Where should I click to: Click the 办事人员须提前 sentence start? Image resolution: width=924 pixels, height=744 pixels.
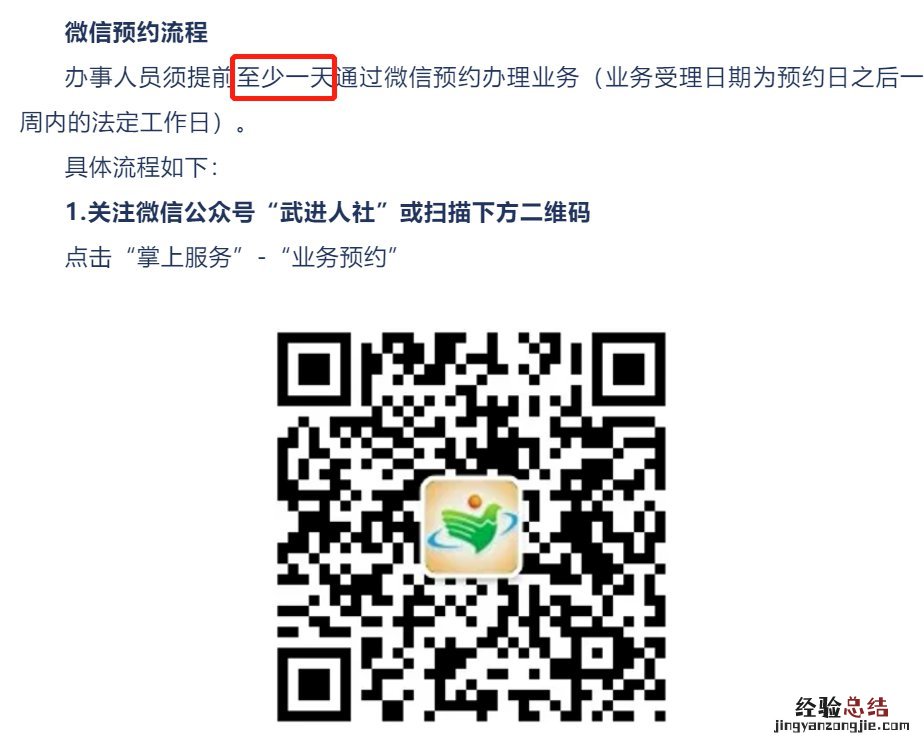pyautogui.click(x=148, y=78)
